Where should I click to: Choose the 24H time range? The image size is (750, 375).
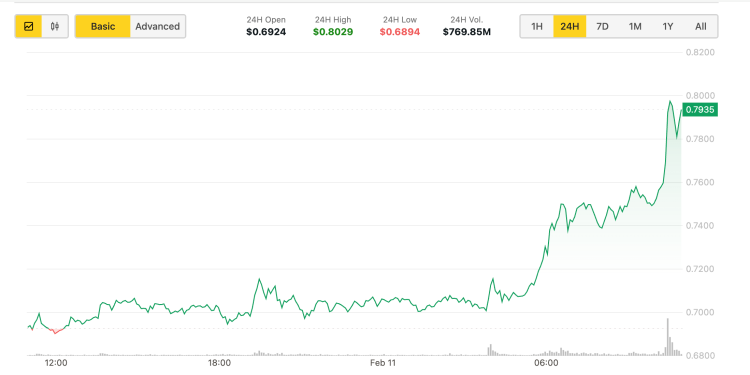point(570,26)
